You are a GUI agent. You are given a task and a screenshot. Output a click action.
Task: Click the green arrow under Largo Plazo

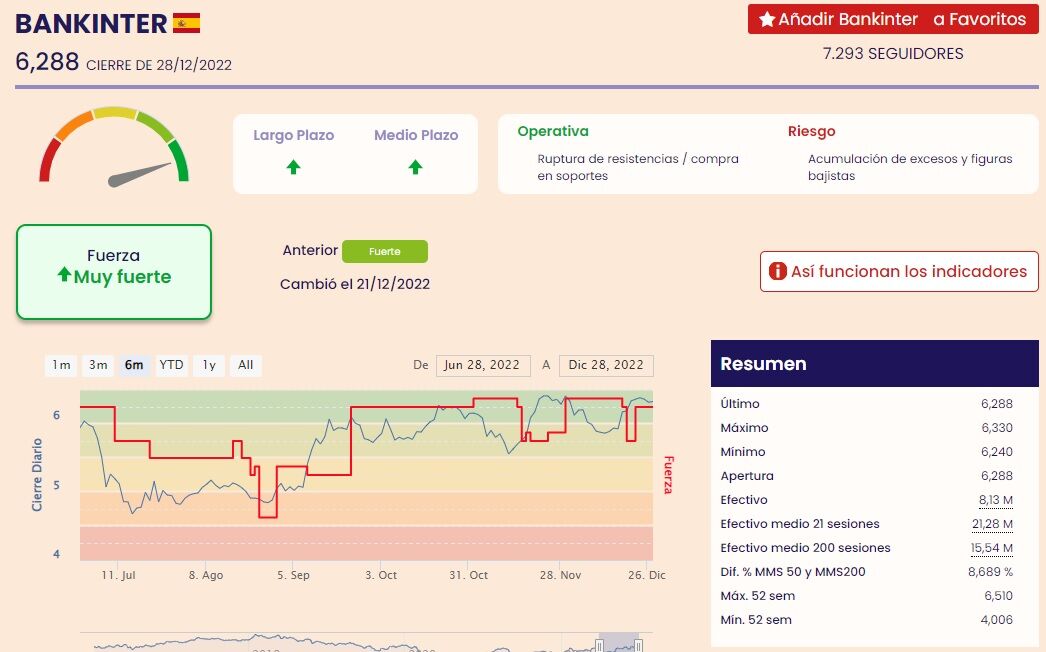point(294,167)
